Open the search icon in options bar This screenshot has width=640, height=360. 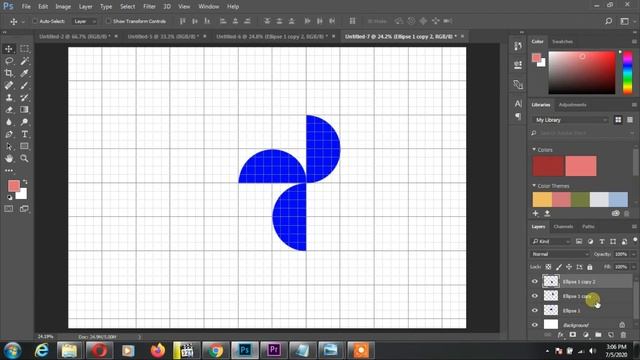click(608, 21)
